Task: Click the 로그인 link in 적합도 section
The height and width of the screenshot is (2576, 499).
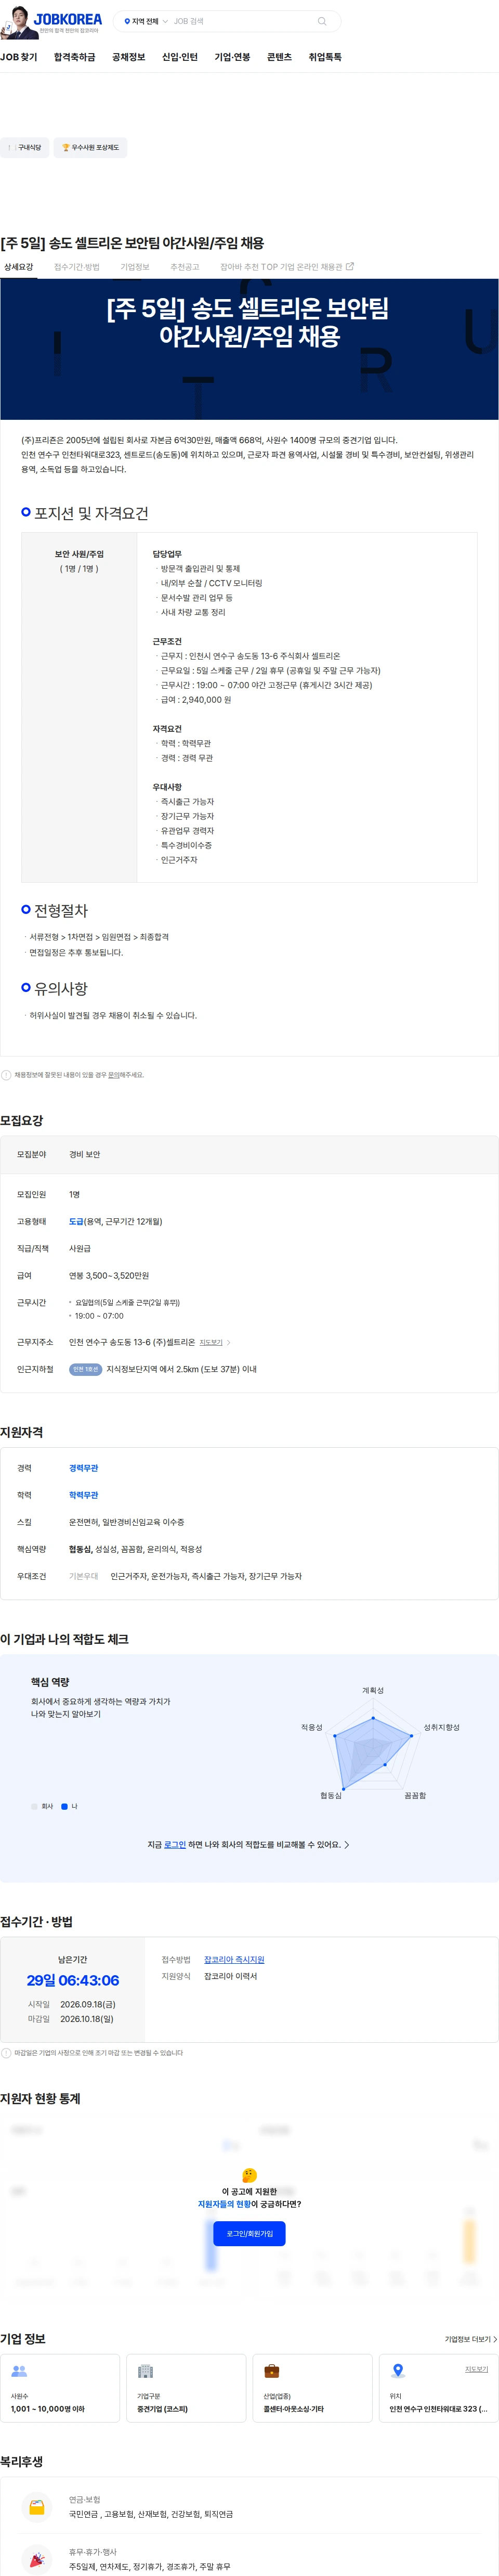Action: [175, 1844]
